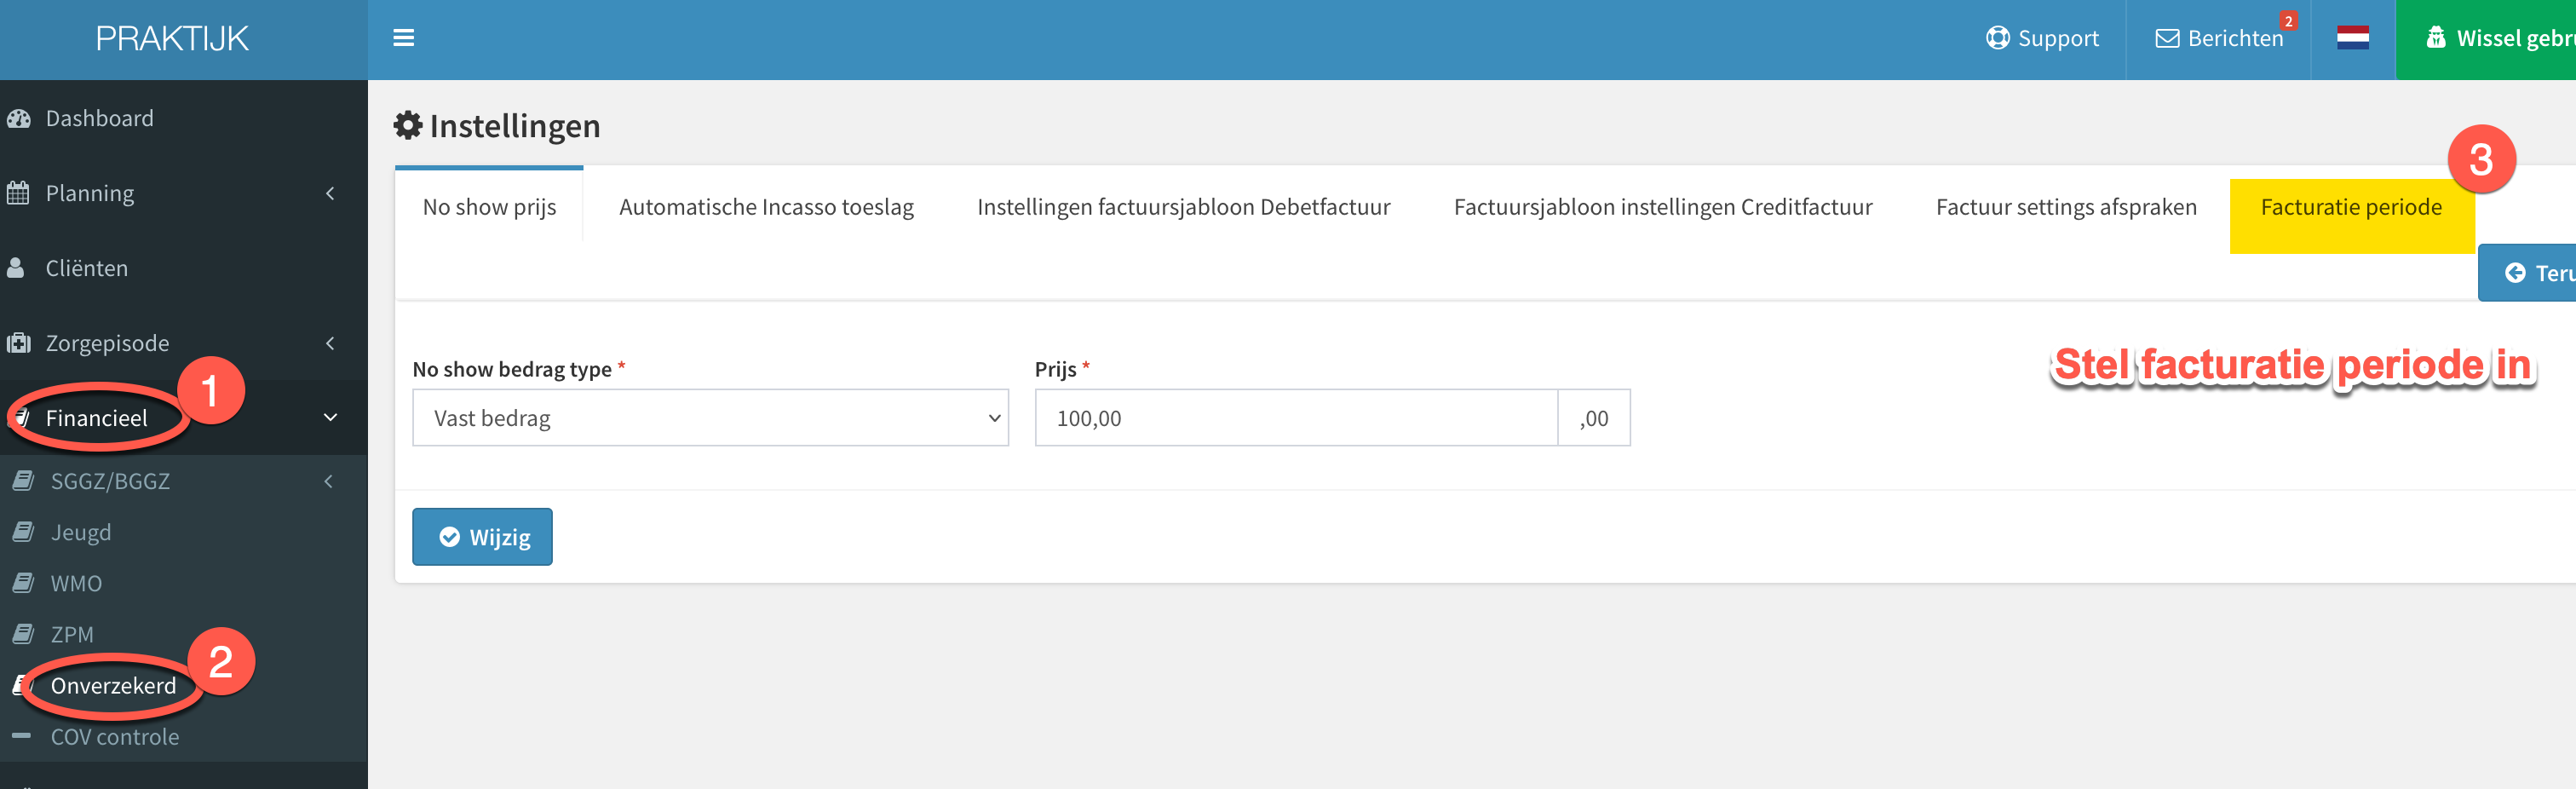Open the Berichten envelope icon
The image size is (2576, 789).
pos(2167,38)
